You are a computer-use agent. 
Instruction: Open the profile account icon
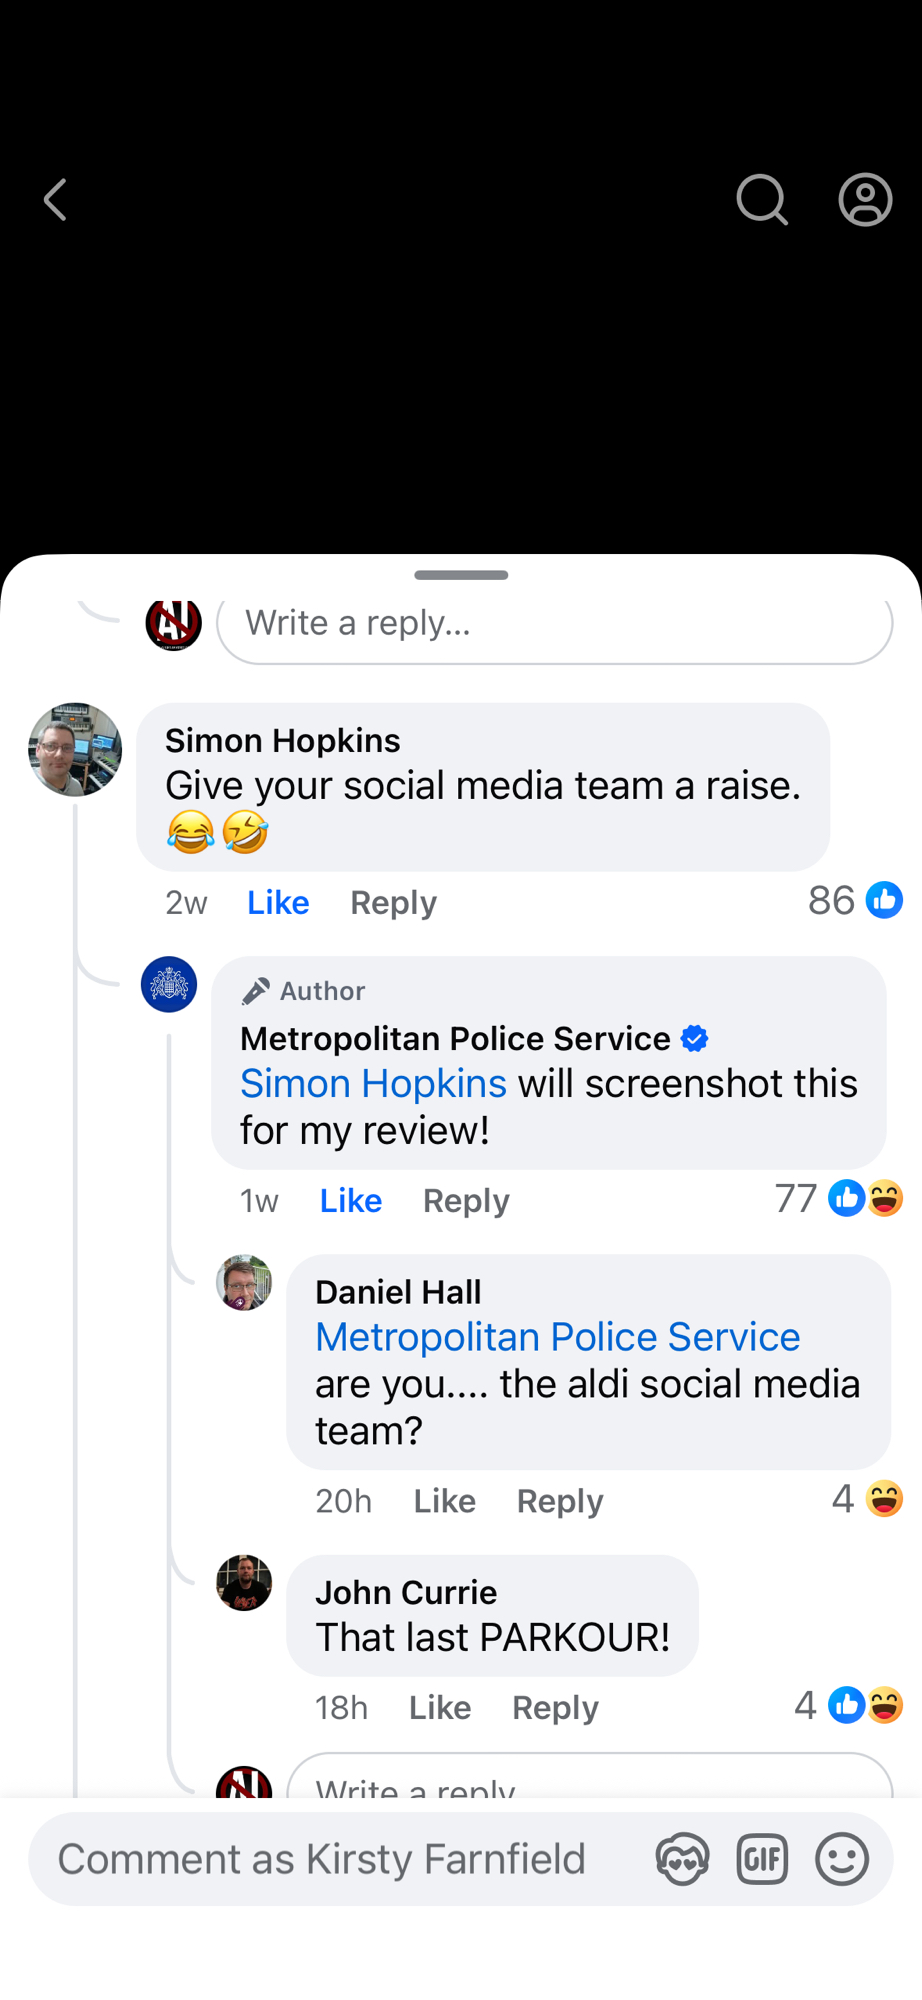click(x=865, y=200)
